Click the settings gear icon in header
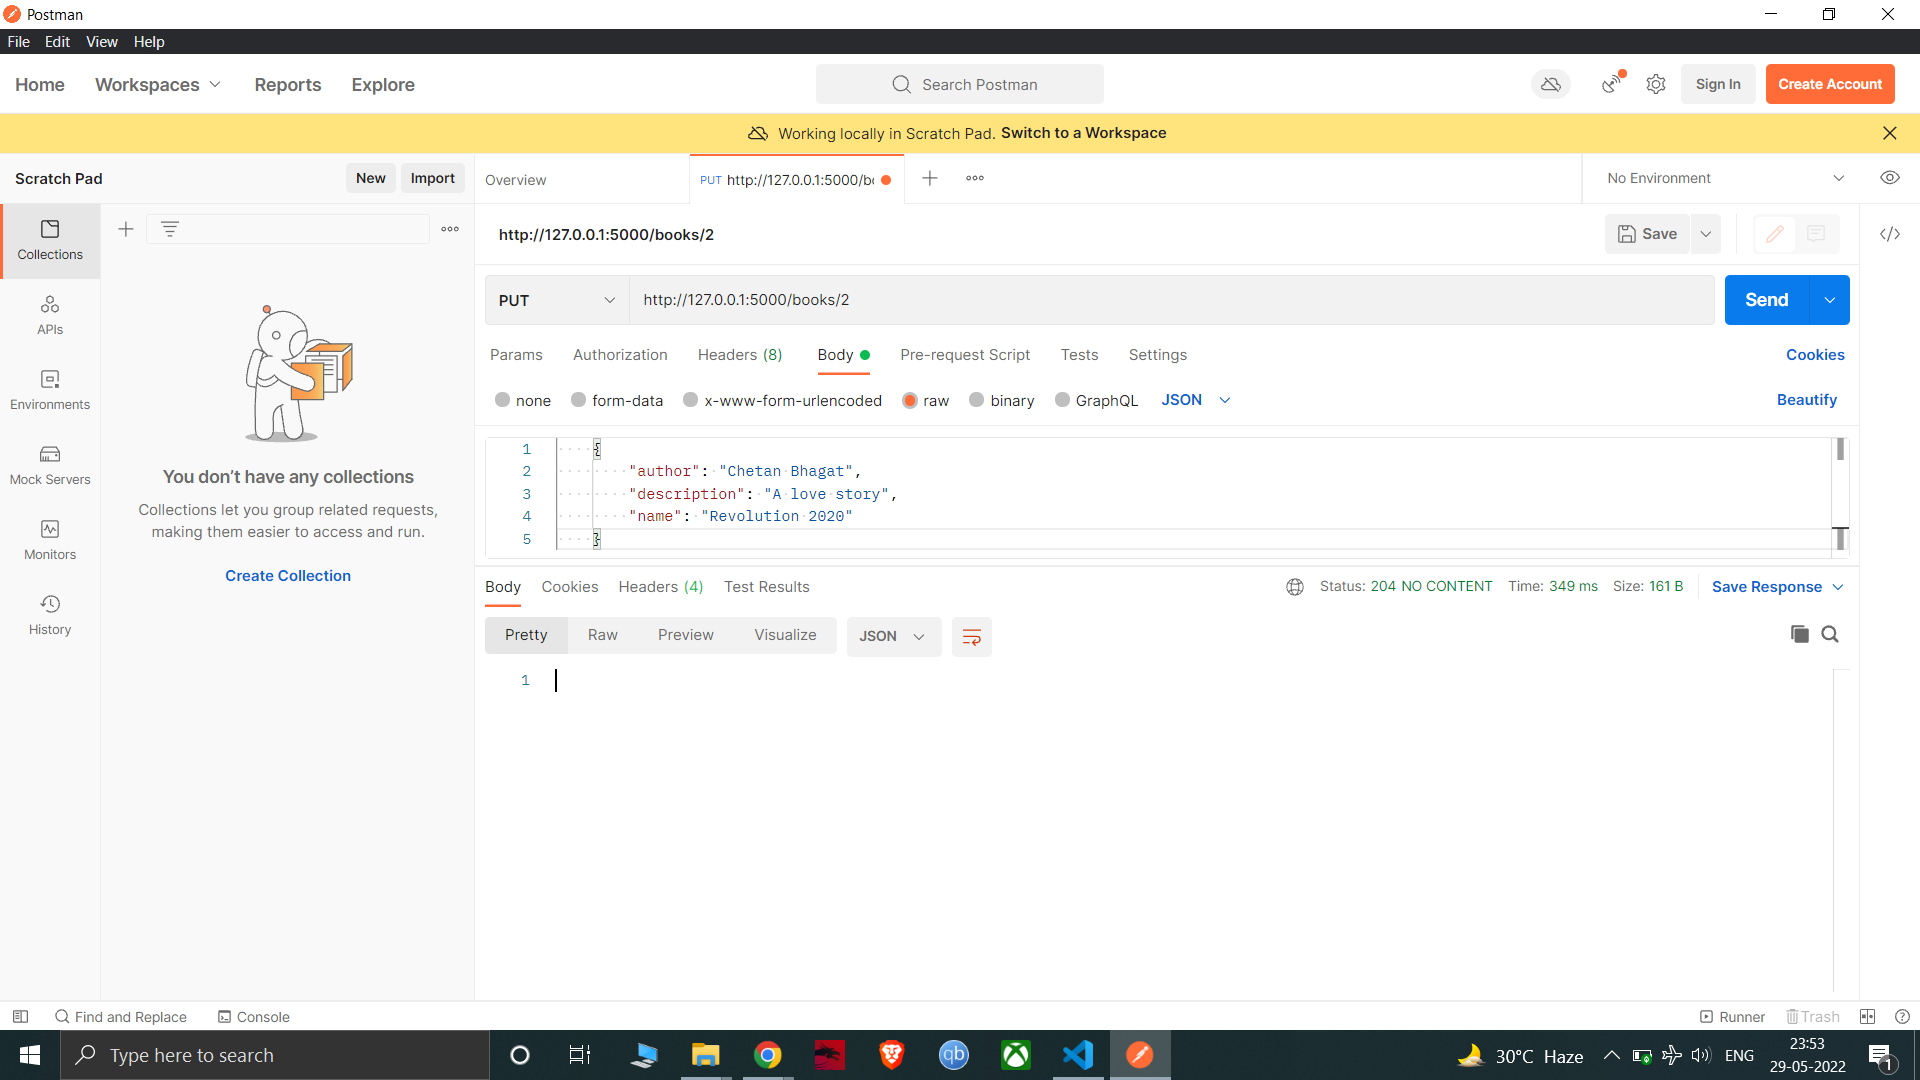The image size is (1920, 1080). (1656, 85)
